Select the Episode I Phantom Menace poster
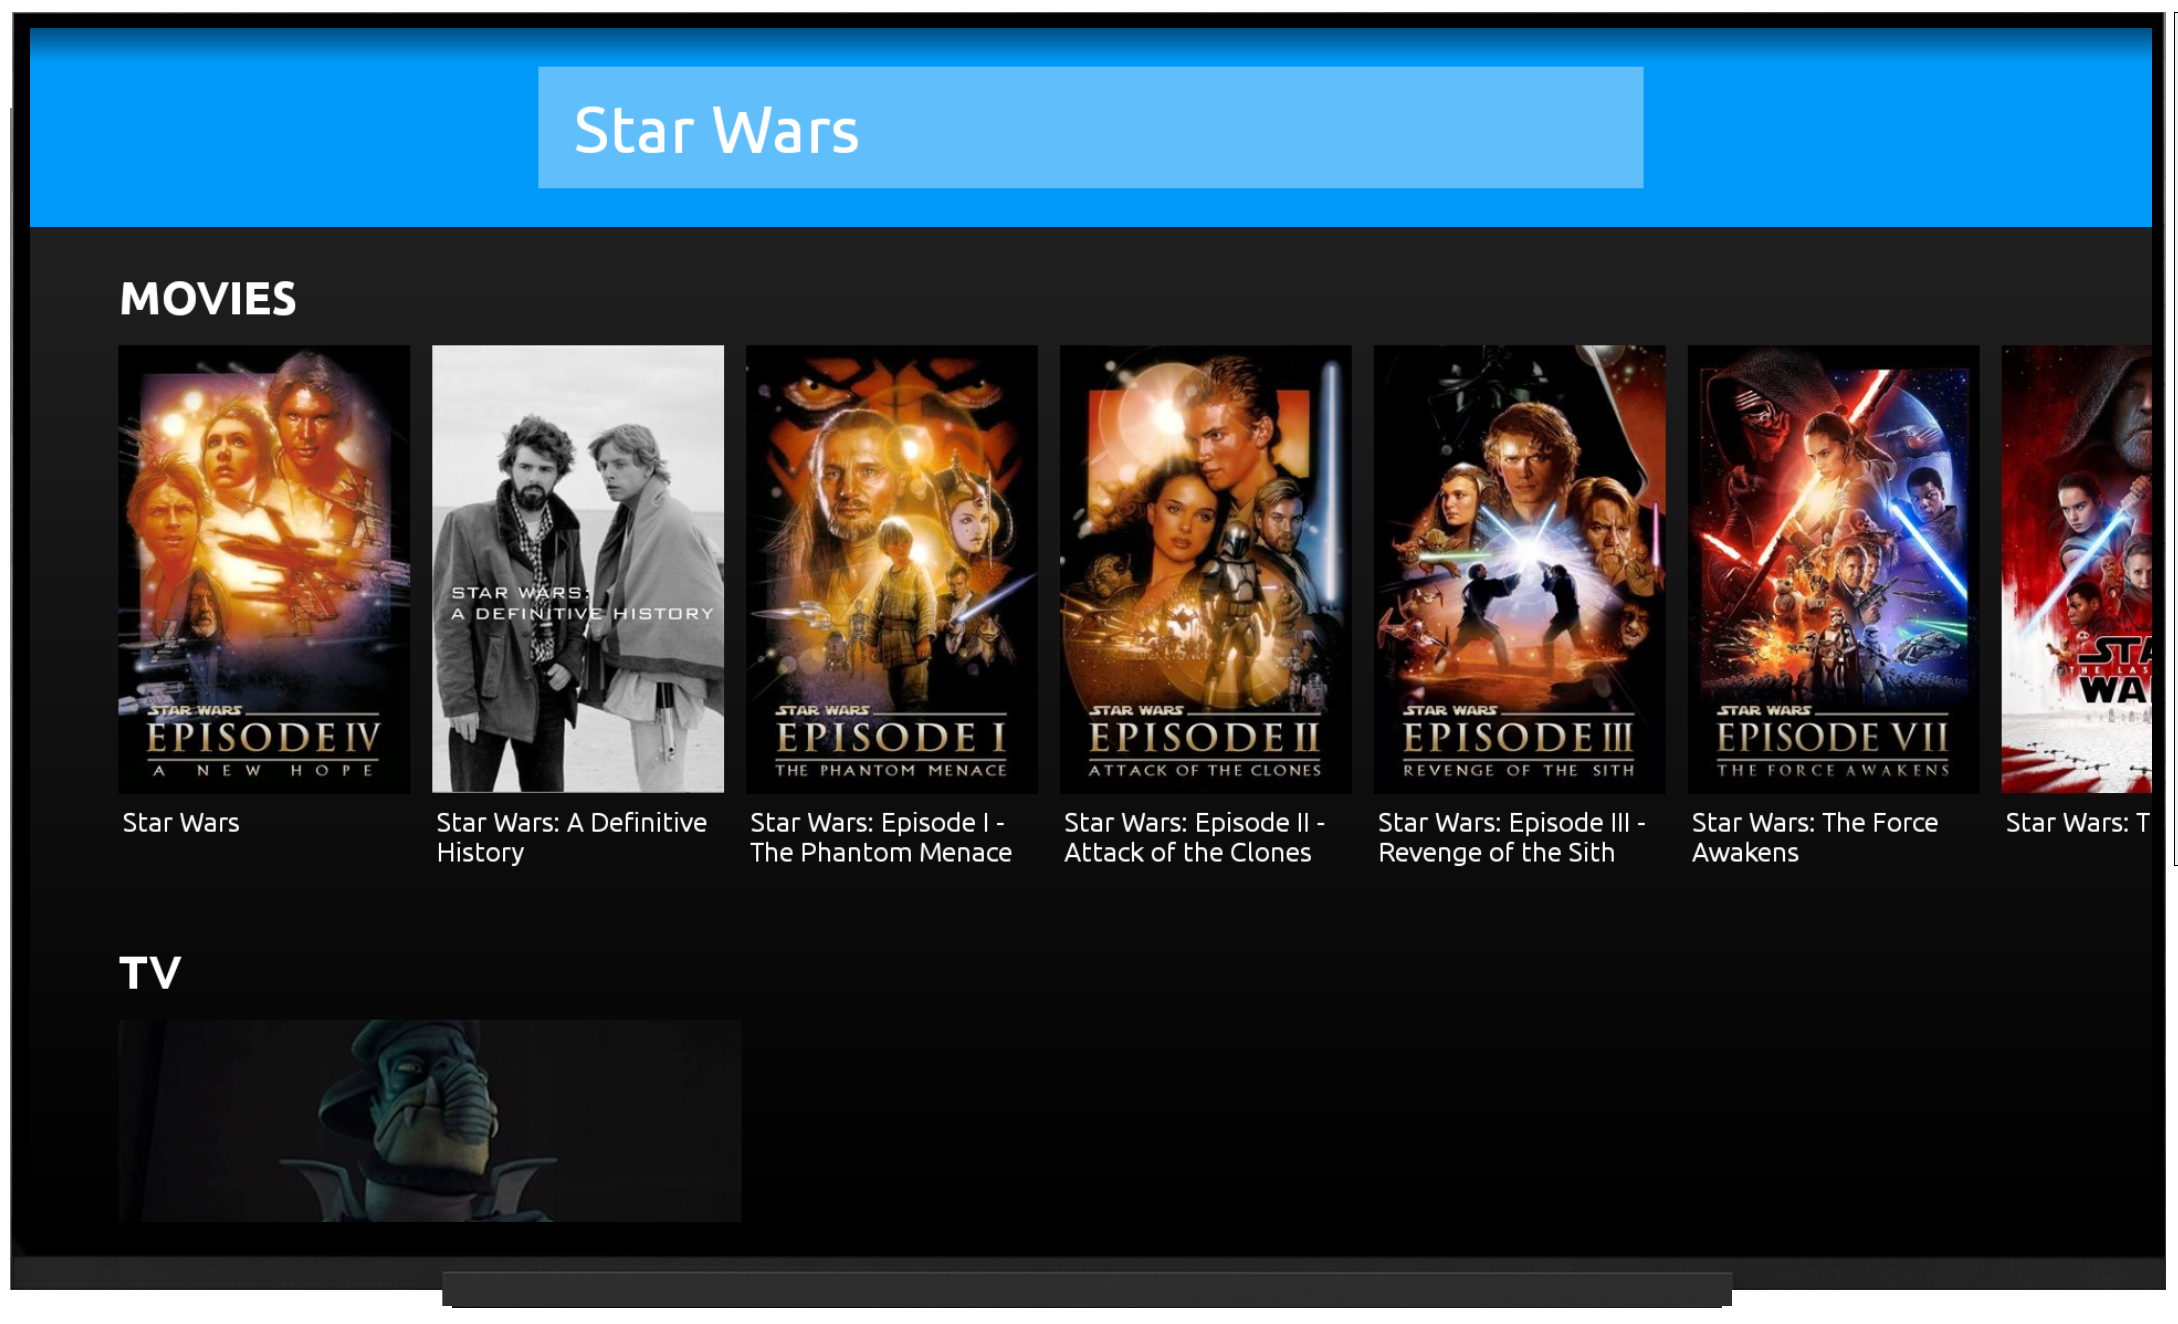The width and height of the screenshot is (2178, 1324). coord(892,569)
